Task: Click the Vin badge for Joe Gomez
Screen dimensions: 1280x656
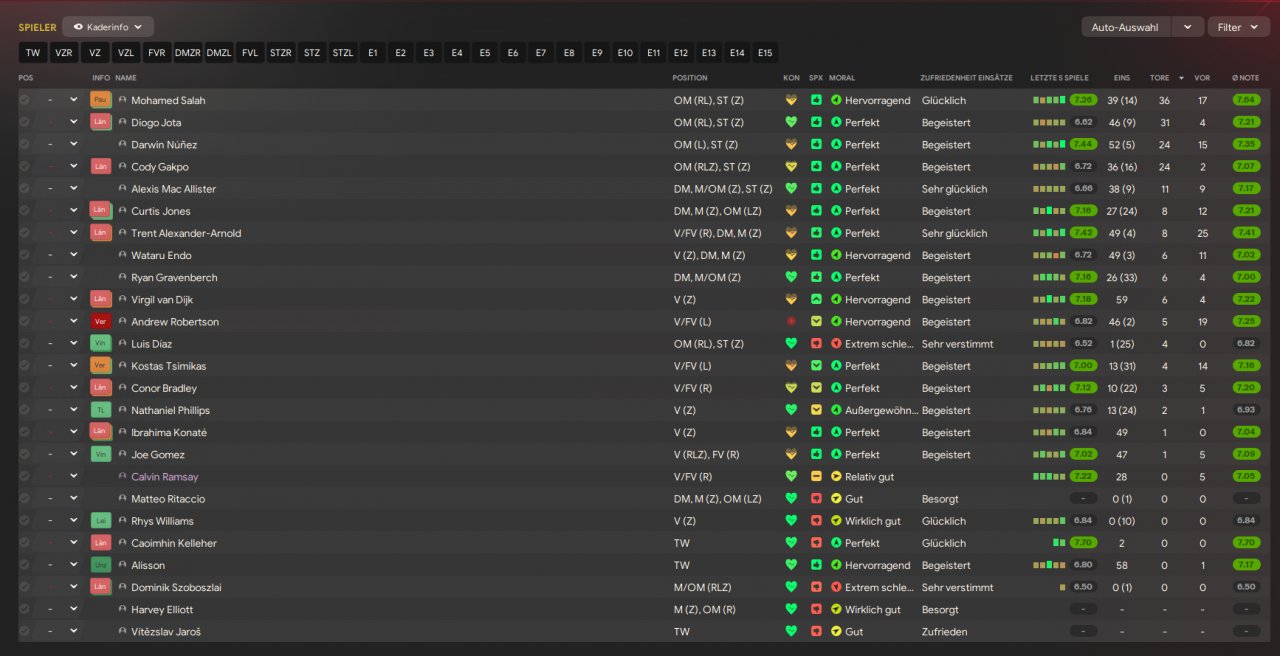Action: coord(100,455)
